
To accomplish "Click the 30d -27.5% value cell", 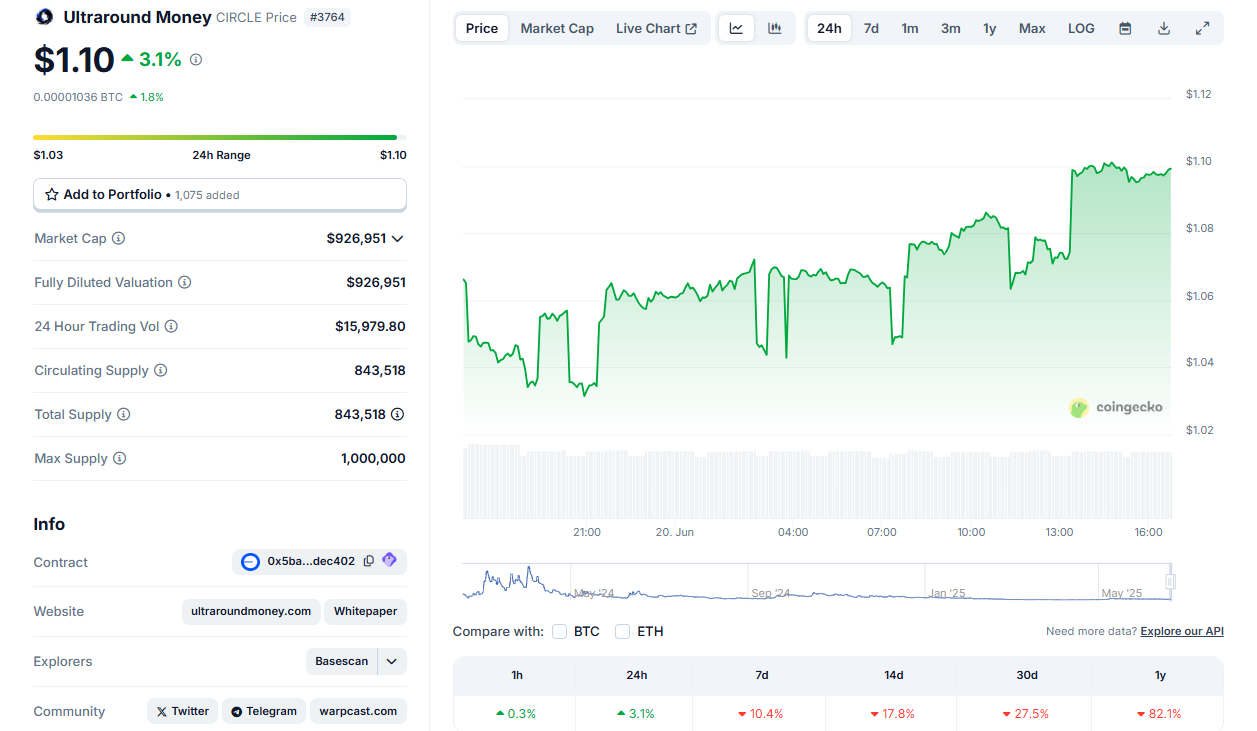I will pos(1027,714).
